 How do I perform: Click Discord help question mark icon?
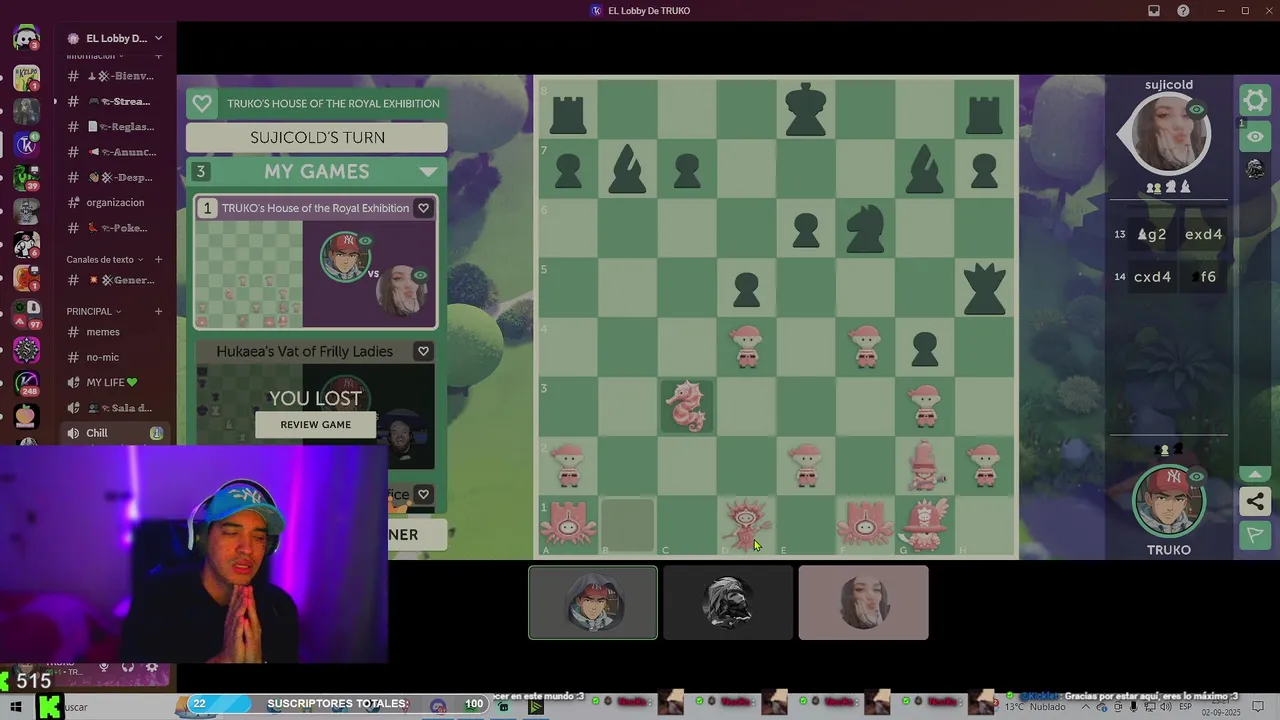1184,11
